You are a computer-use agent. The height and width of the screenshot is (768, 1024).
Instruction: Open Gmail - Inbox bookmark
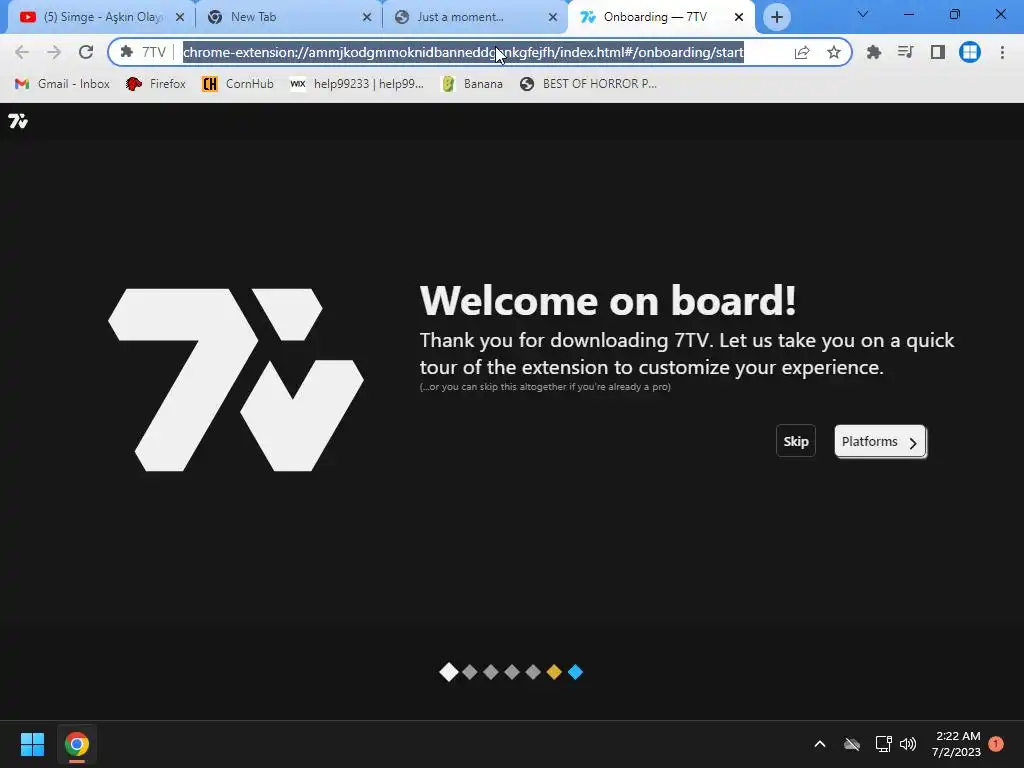[62, 84]
